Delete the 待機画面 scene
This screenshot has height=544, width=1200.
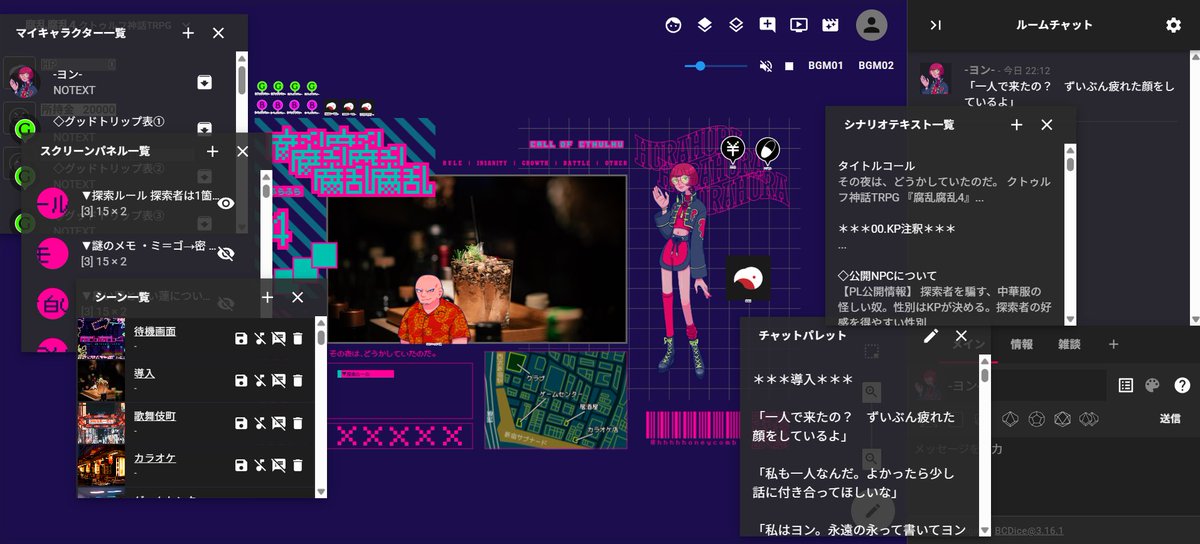[x=297, y=339]
